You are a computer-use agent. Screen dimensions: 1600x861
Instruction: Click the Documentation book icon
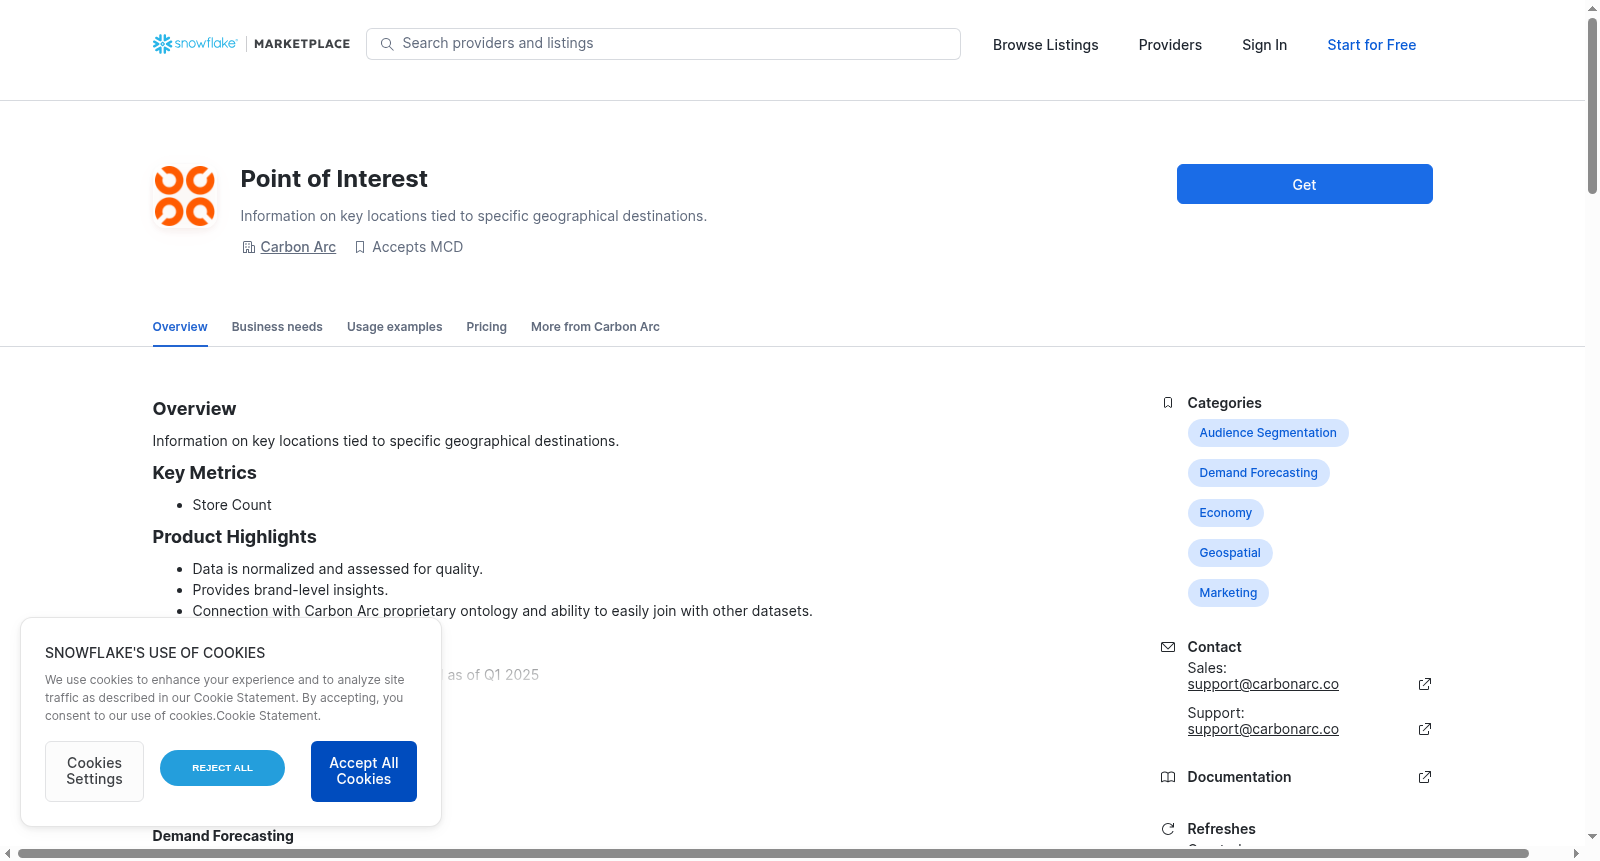[x=1168, y=777]
